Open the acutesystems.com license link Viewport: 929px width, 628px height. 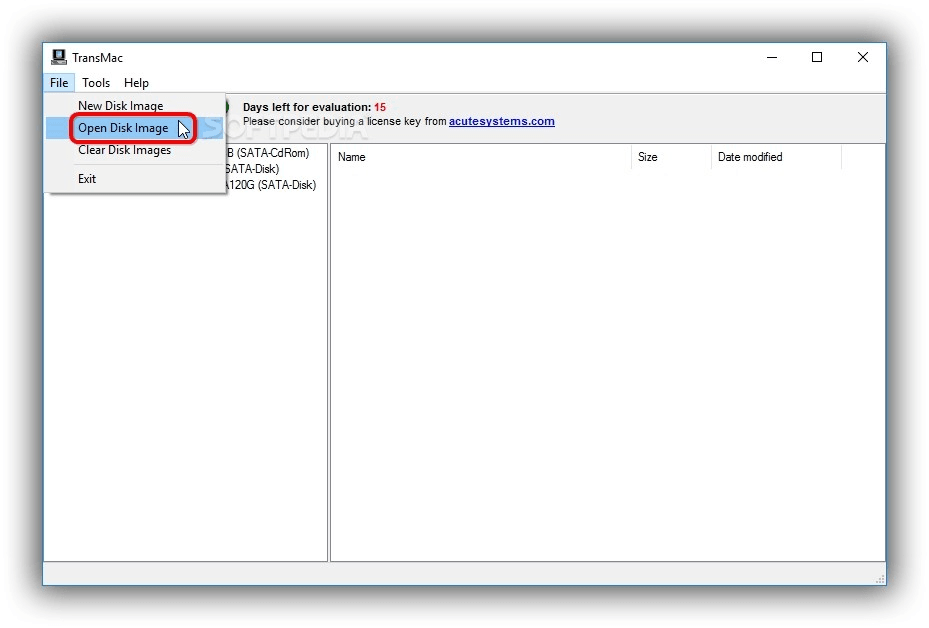click(503, 121)
